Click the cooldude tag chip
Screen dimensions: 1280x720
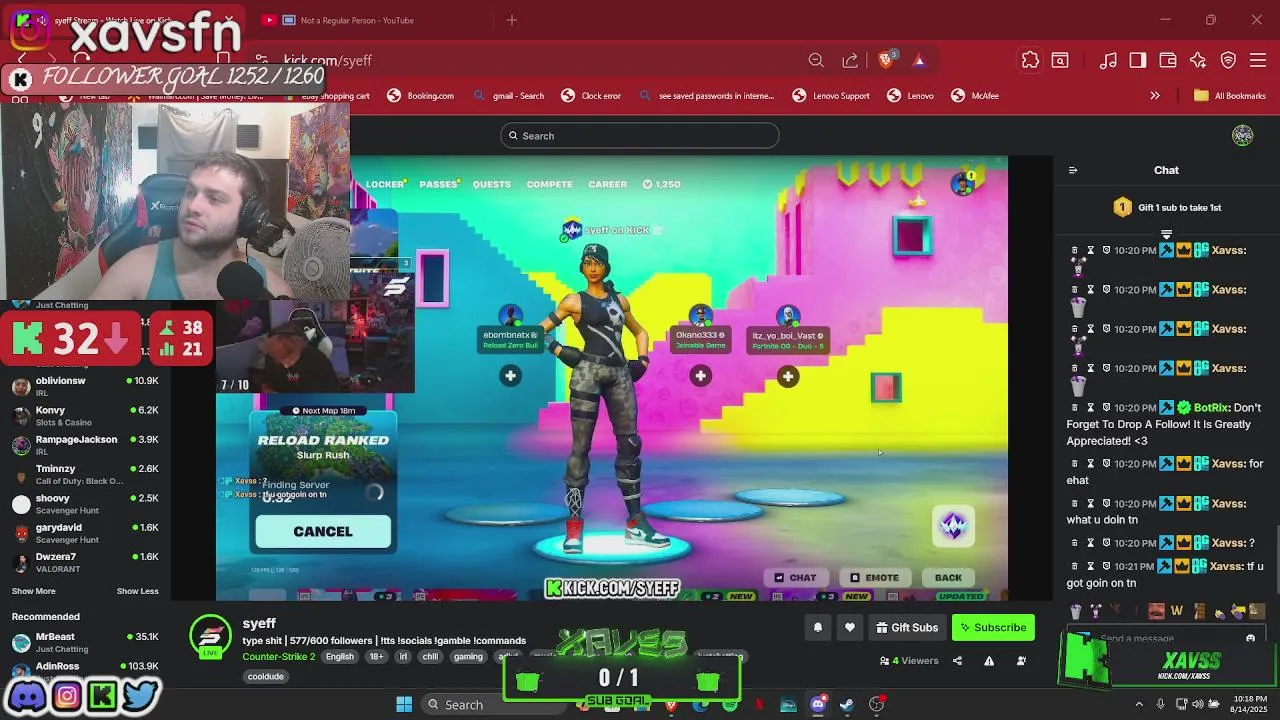pyautogui.click(x=266, y=676)
